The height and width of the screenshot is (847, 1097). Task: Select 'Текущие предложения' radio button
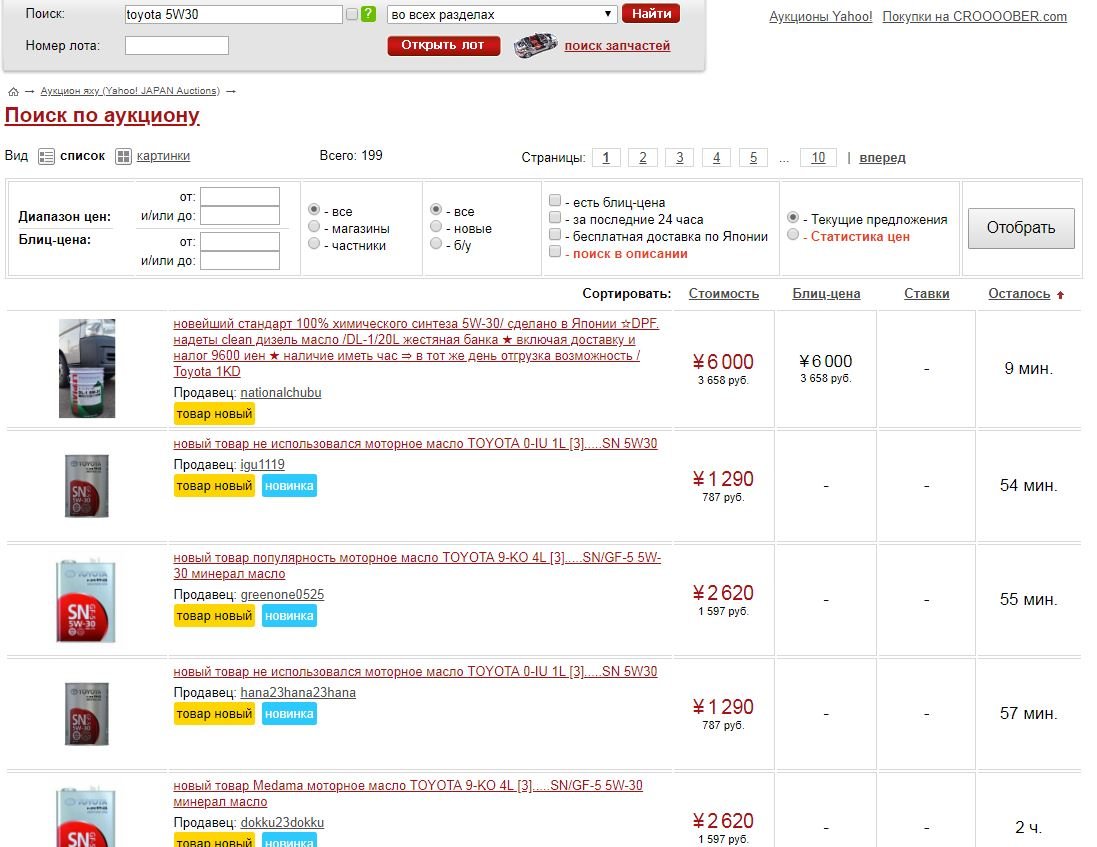pyautogui.click(x=793, y=218)
